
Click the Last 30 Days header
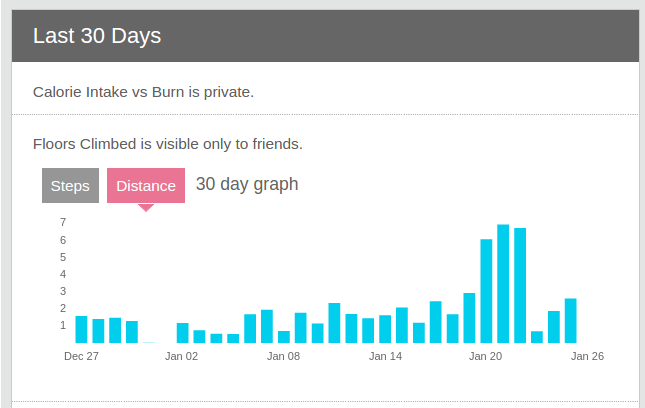click(x=97, y=36)
